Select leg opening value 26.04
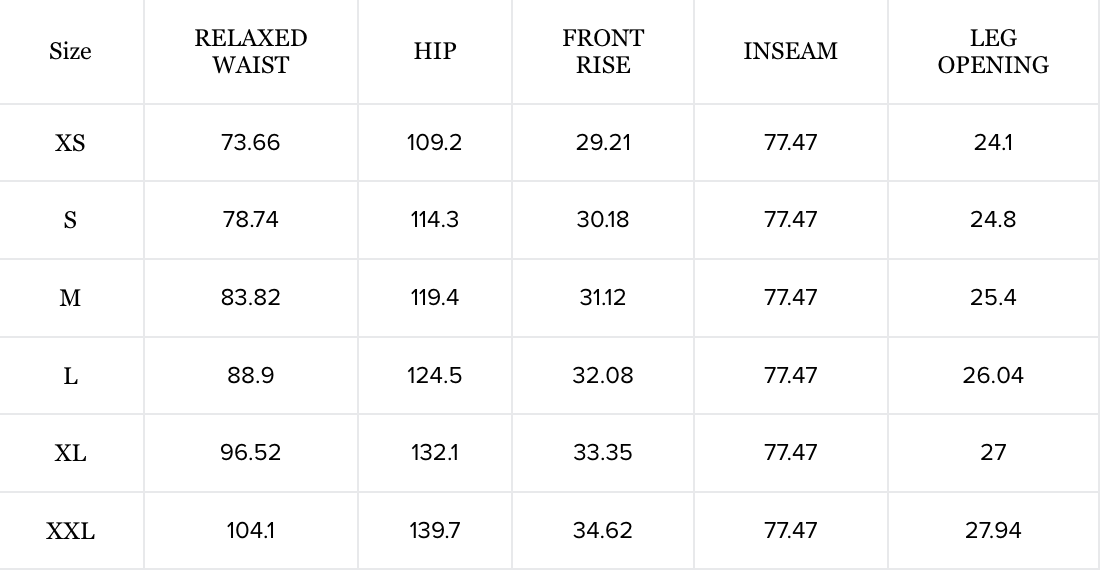Screen dimensions: 1100x570 [993, 376]
